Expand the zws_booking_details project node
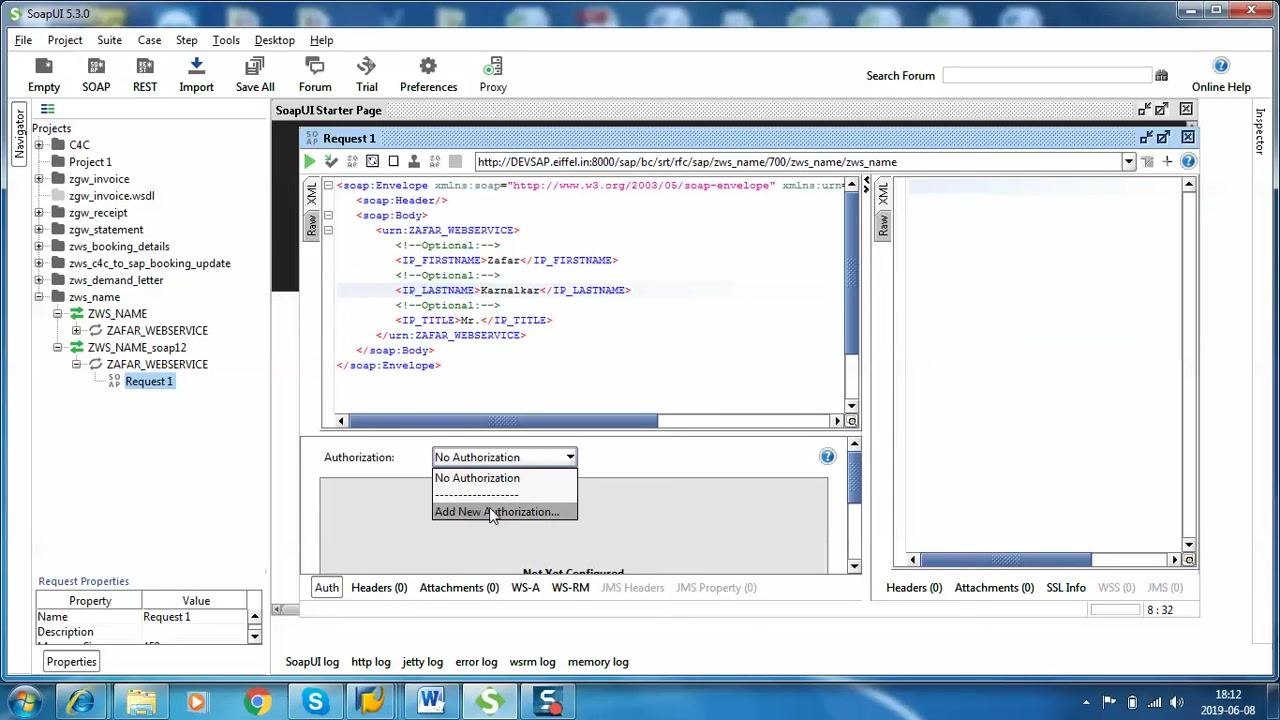 pyautogui.click(x=39, y=246)
